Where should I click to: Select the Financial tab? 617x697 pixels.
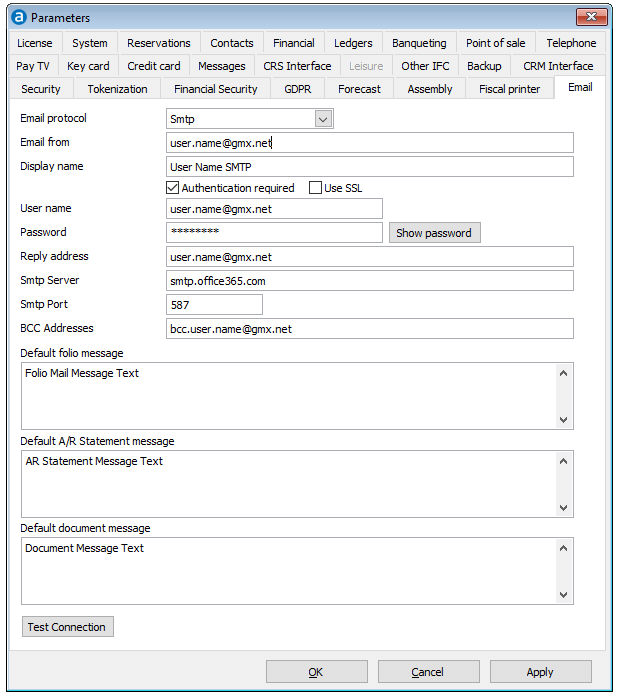293,43
